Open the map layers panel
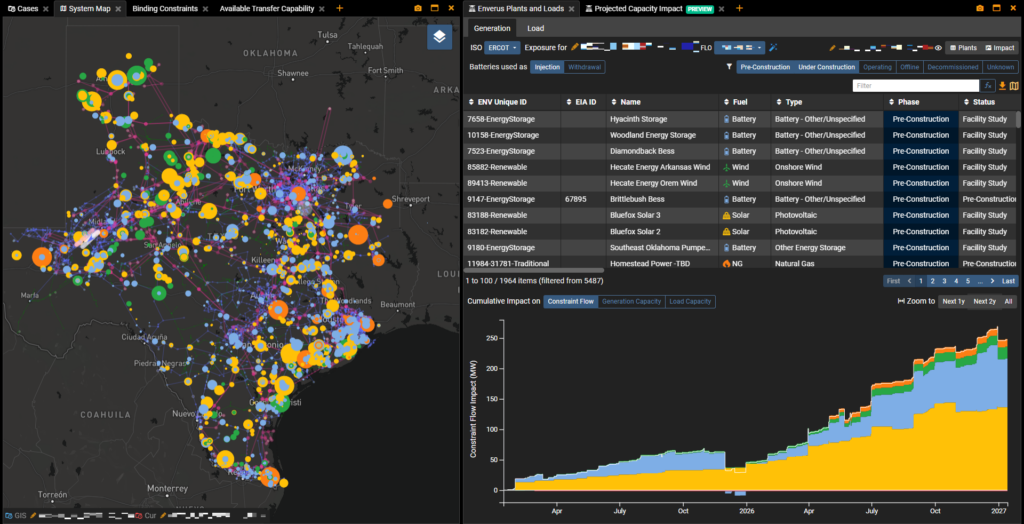Screen dimensions: 1024x524 (439, 37)
